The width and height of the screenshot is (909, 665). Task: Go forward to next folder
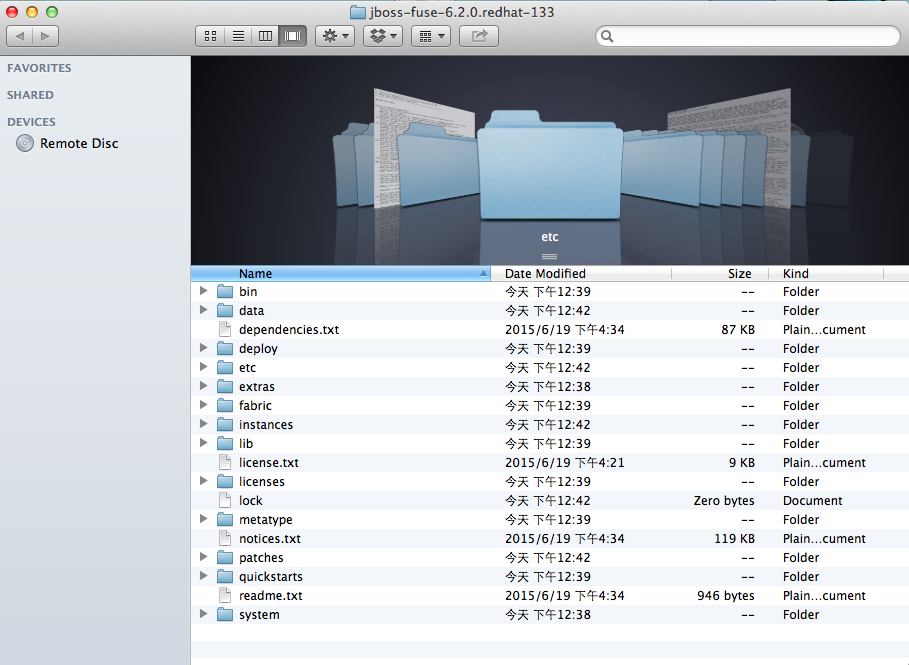(x=45, y=36)
